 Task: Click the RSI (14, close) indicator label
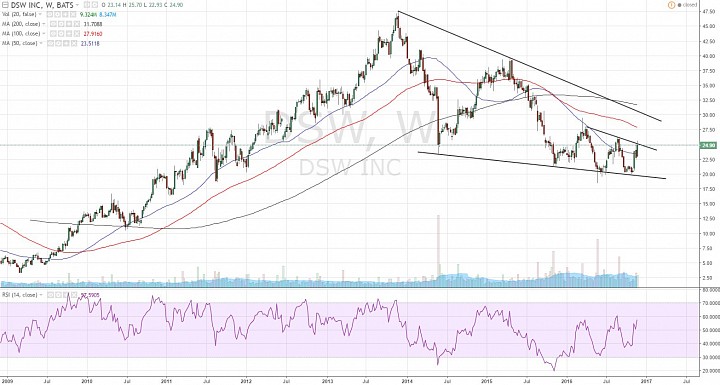pos(19,295)
